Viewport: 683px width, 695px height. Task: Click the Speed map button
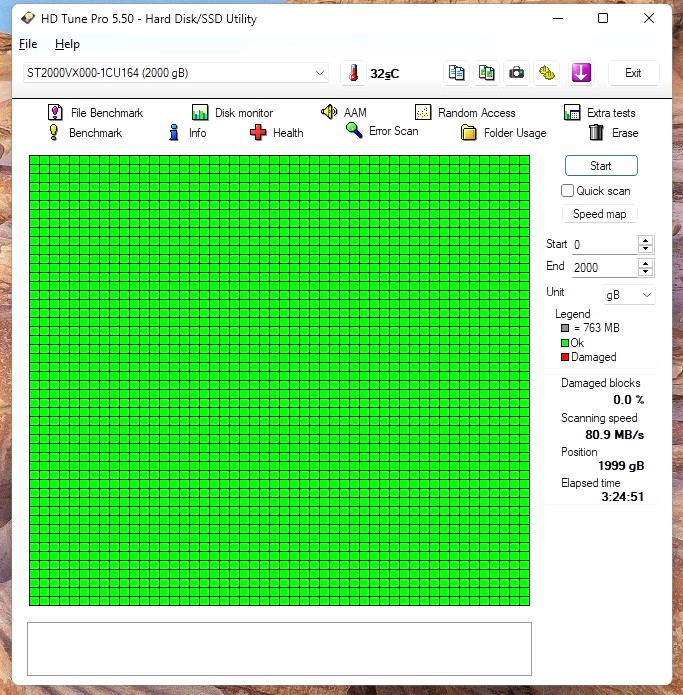(x=600, y=214)
